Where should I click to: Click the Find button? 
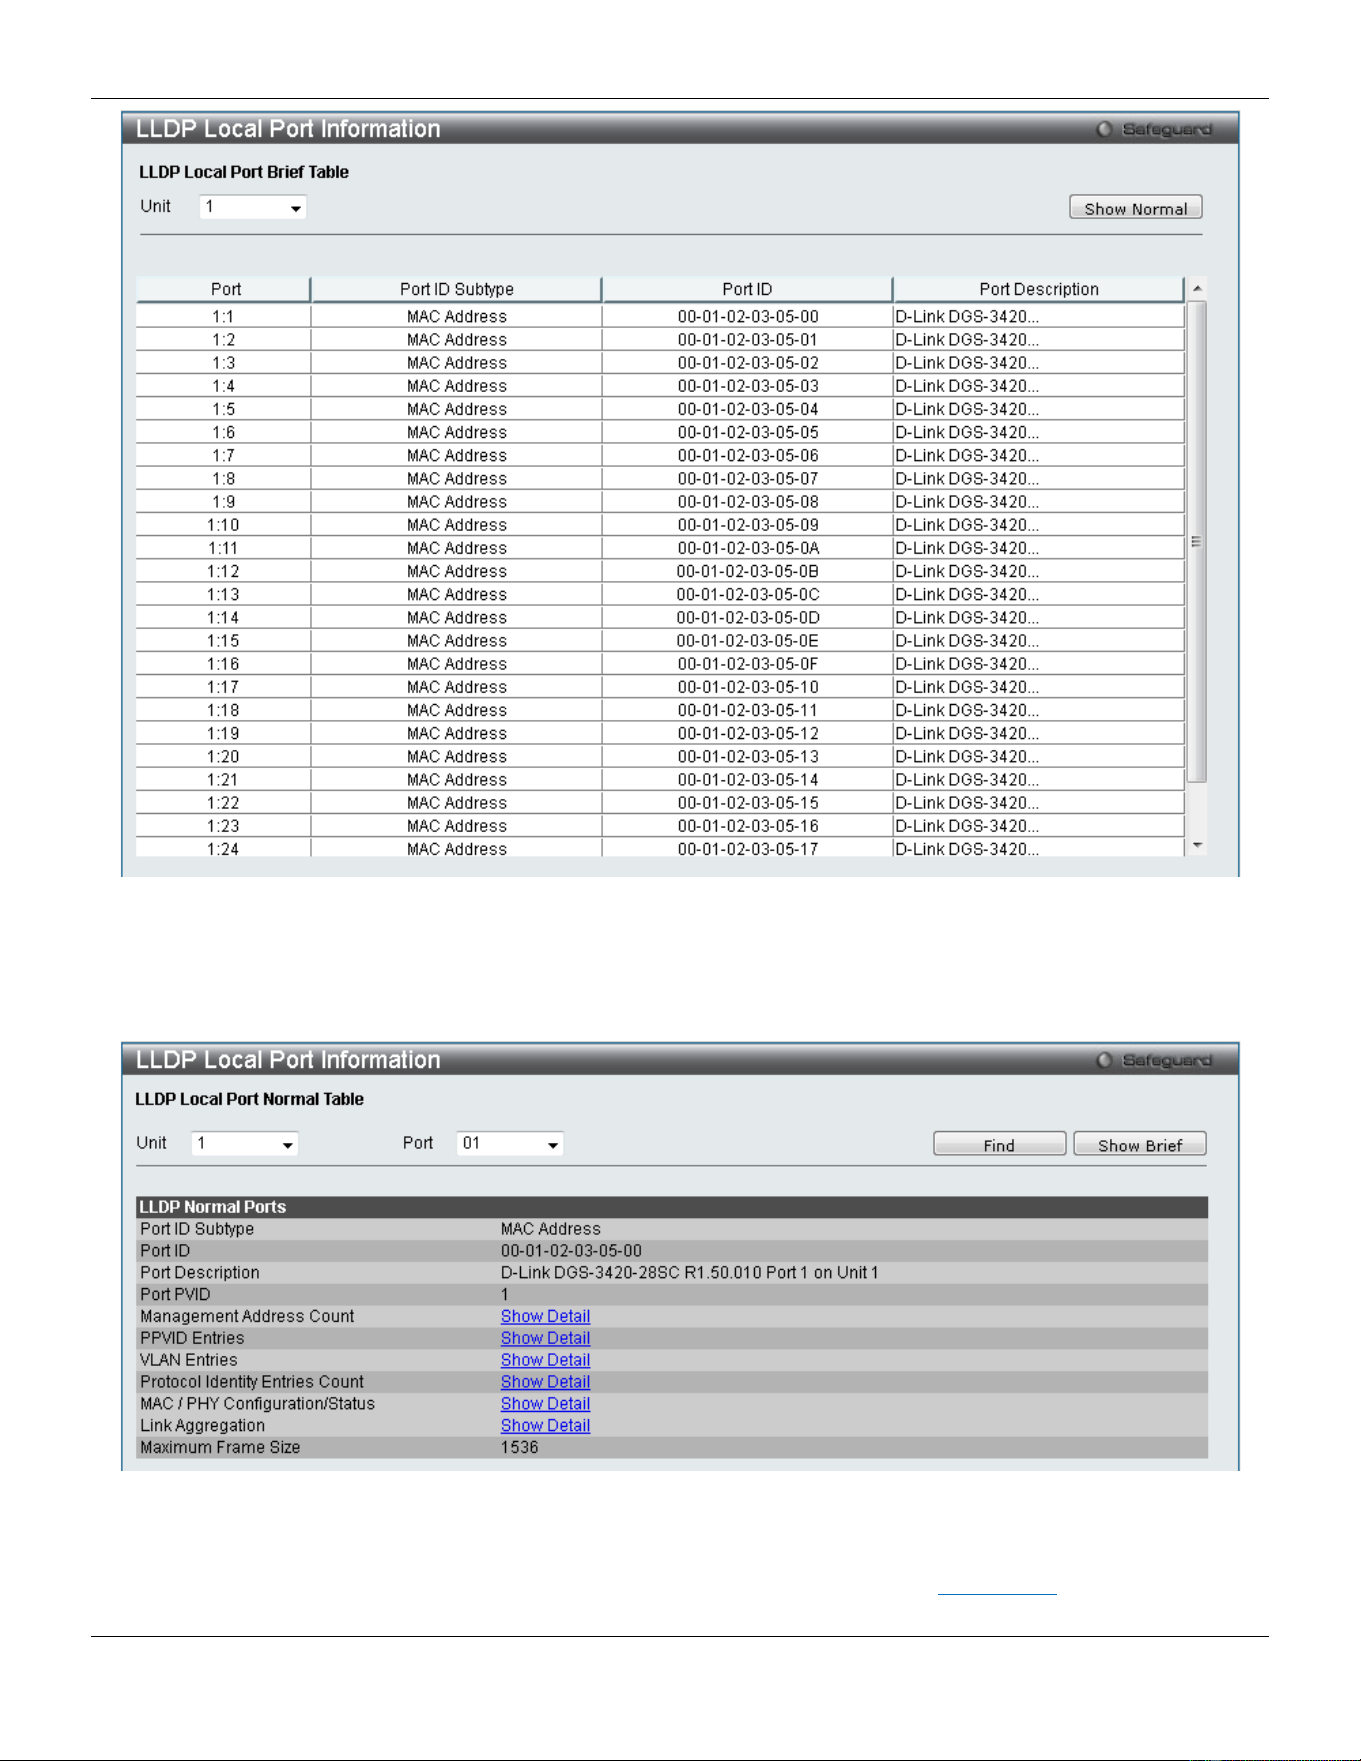[999, 1144]
